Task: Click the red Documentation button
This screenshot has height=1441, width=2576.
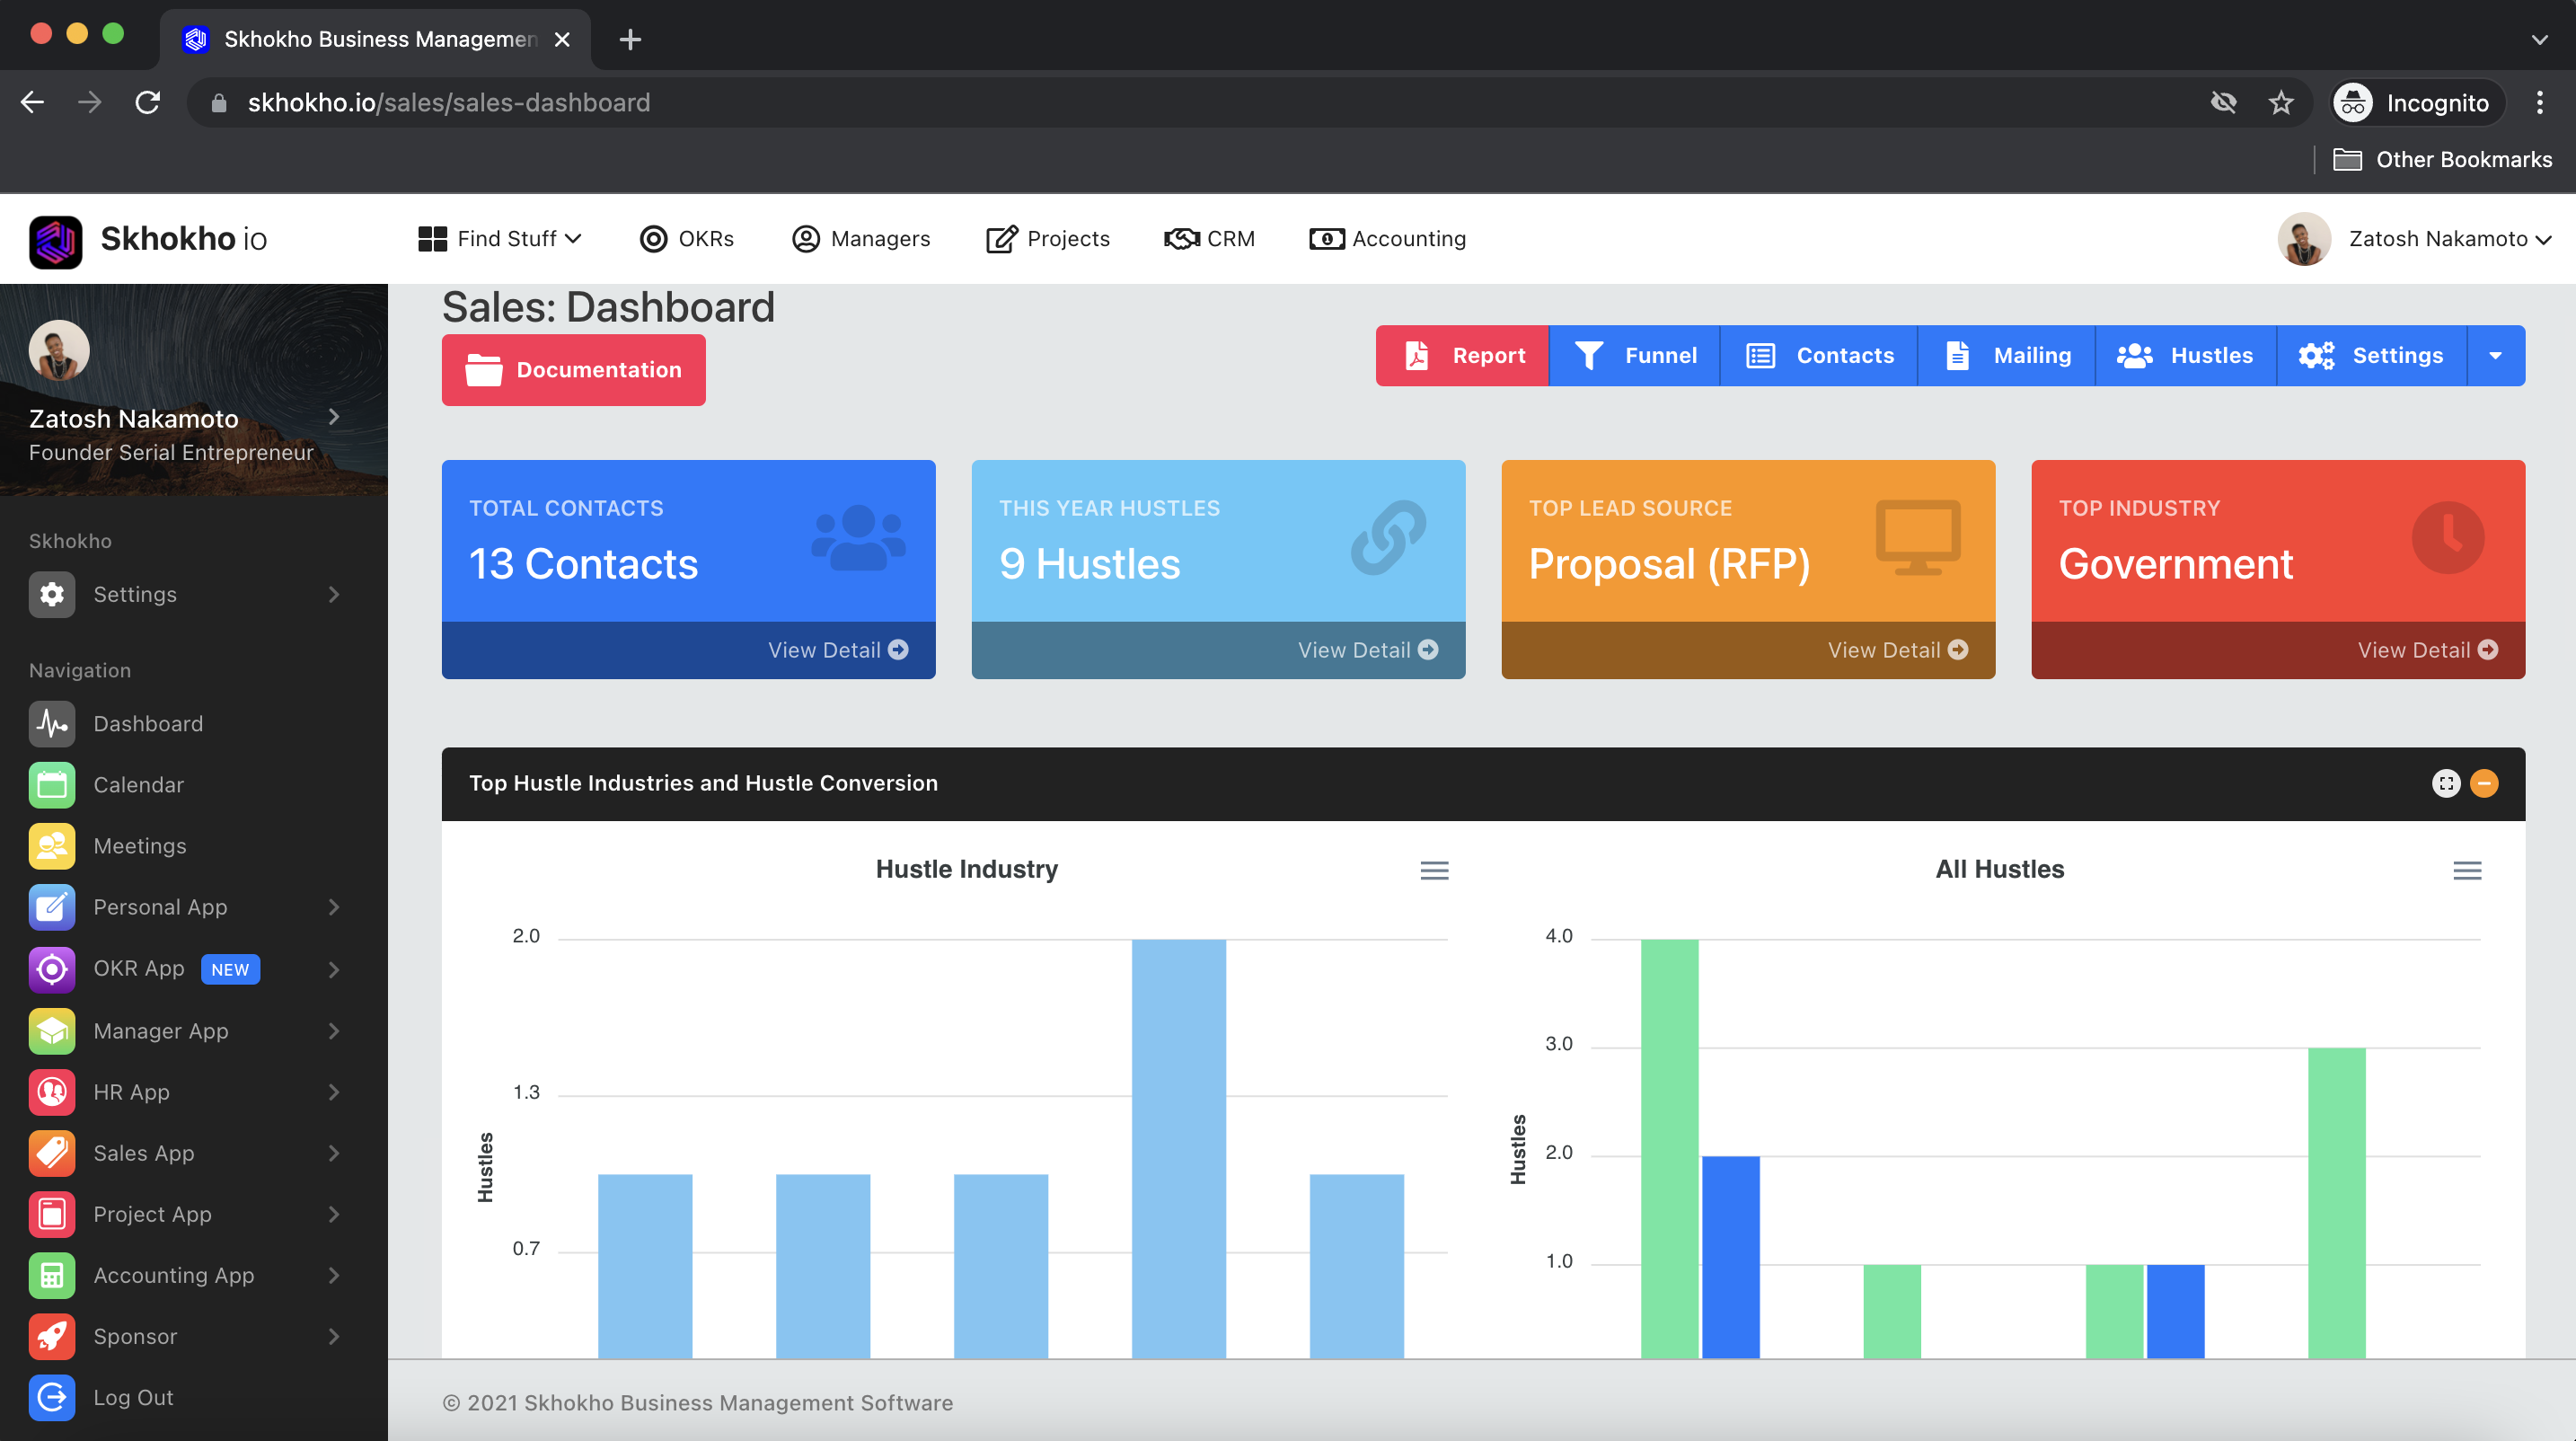Action: pos(573,370)
